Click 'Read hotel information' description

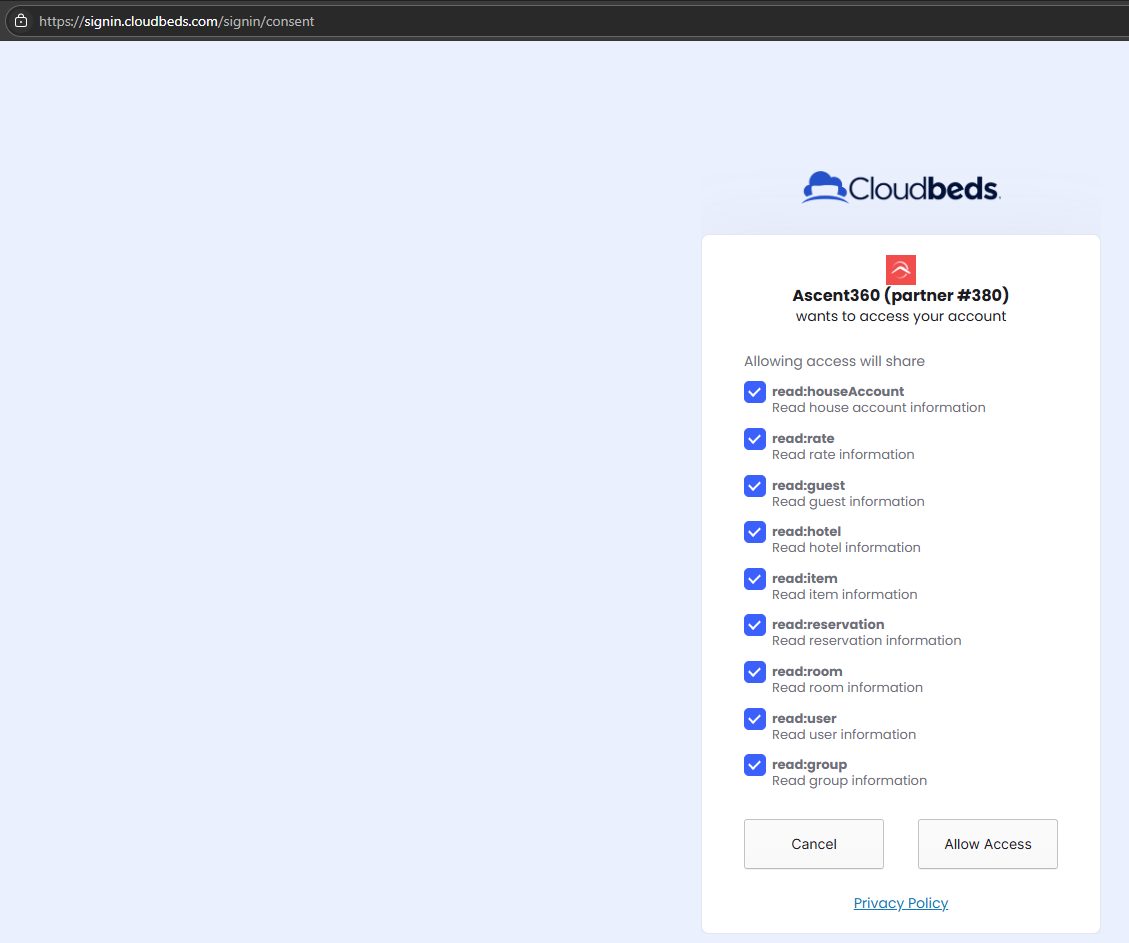(846, 547)
